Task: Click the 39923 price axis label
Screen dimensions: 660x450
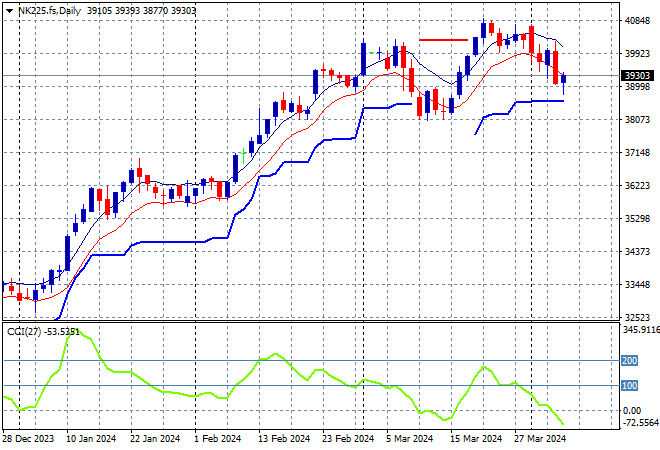Action: [637, 53]
